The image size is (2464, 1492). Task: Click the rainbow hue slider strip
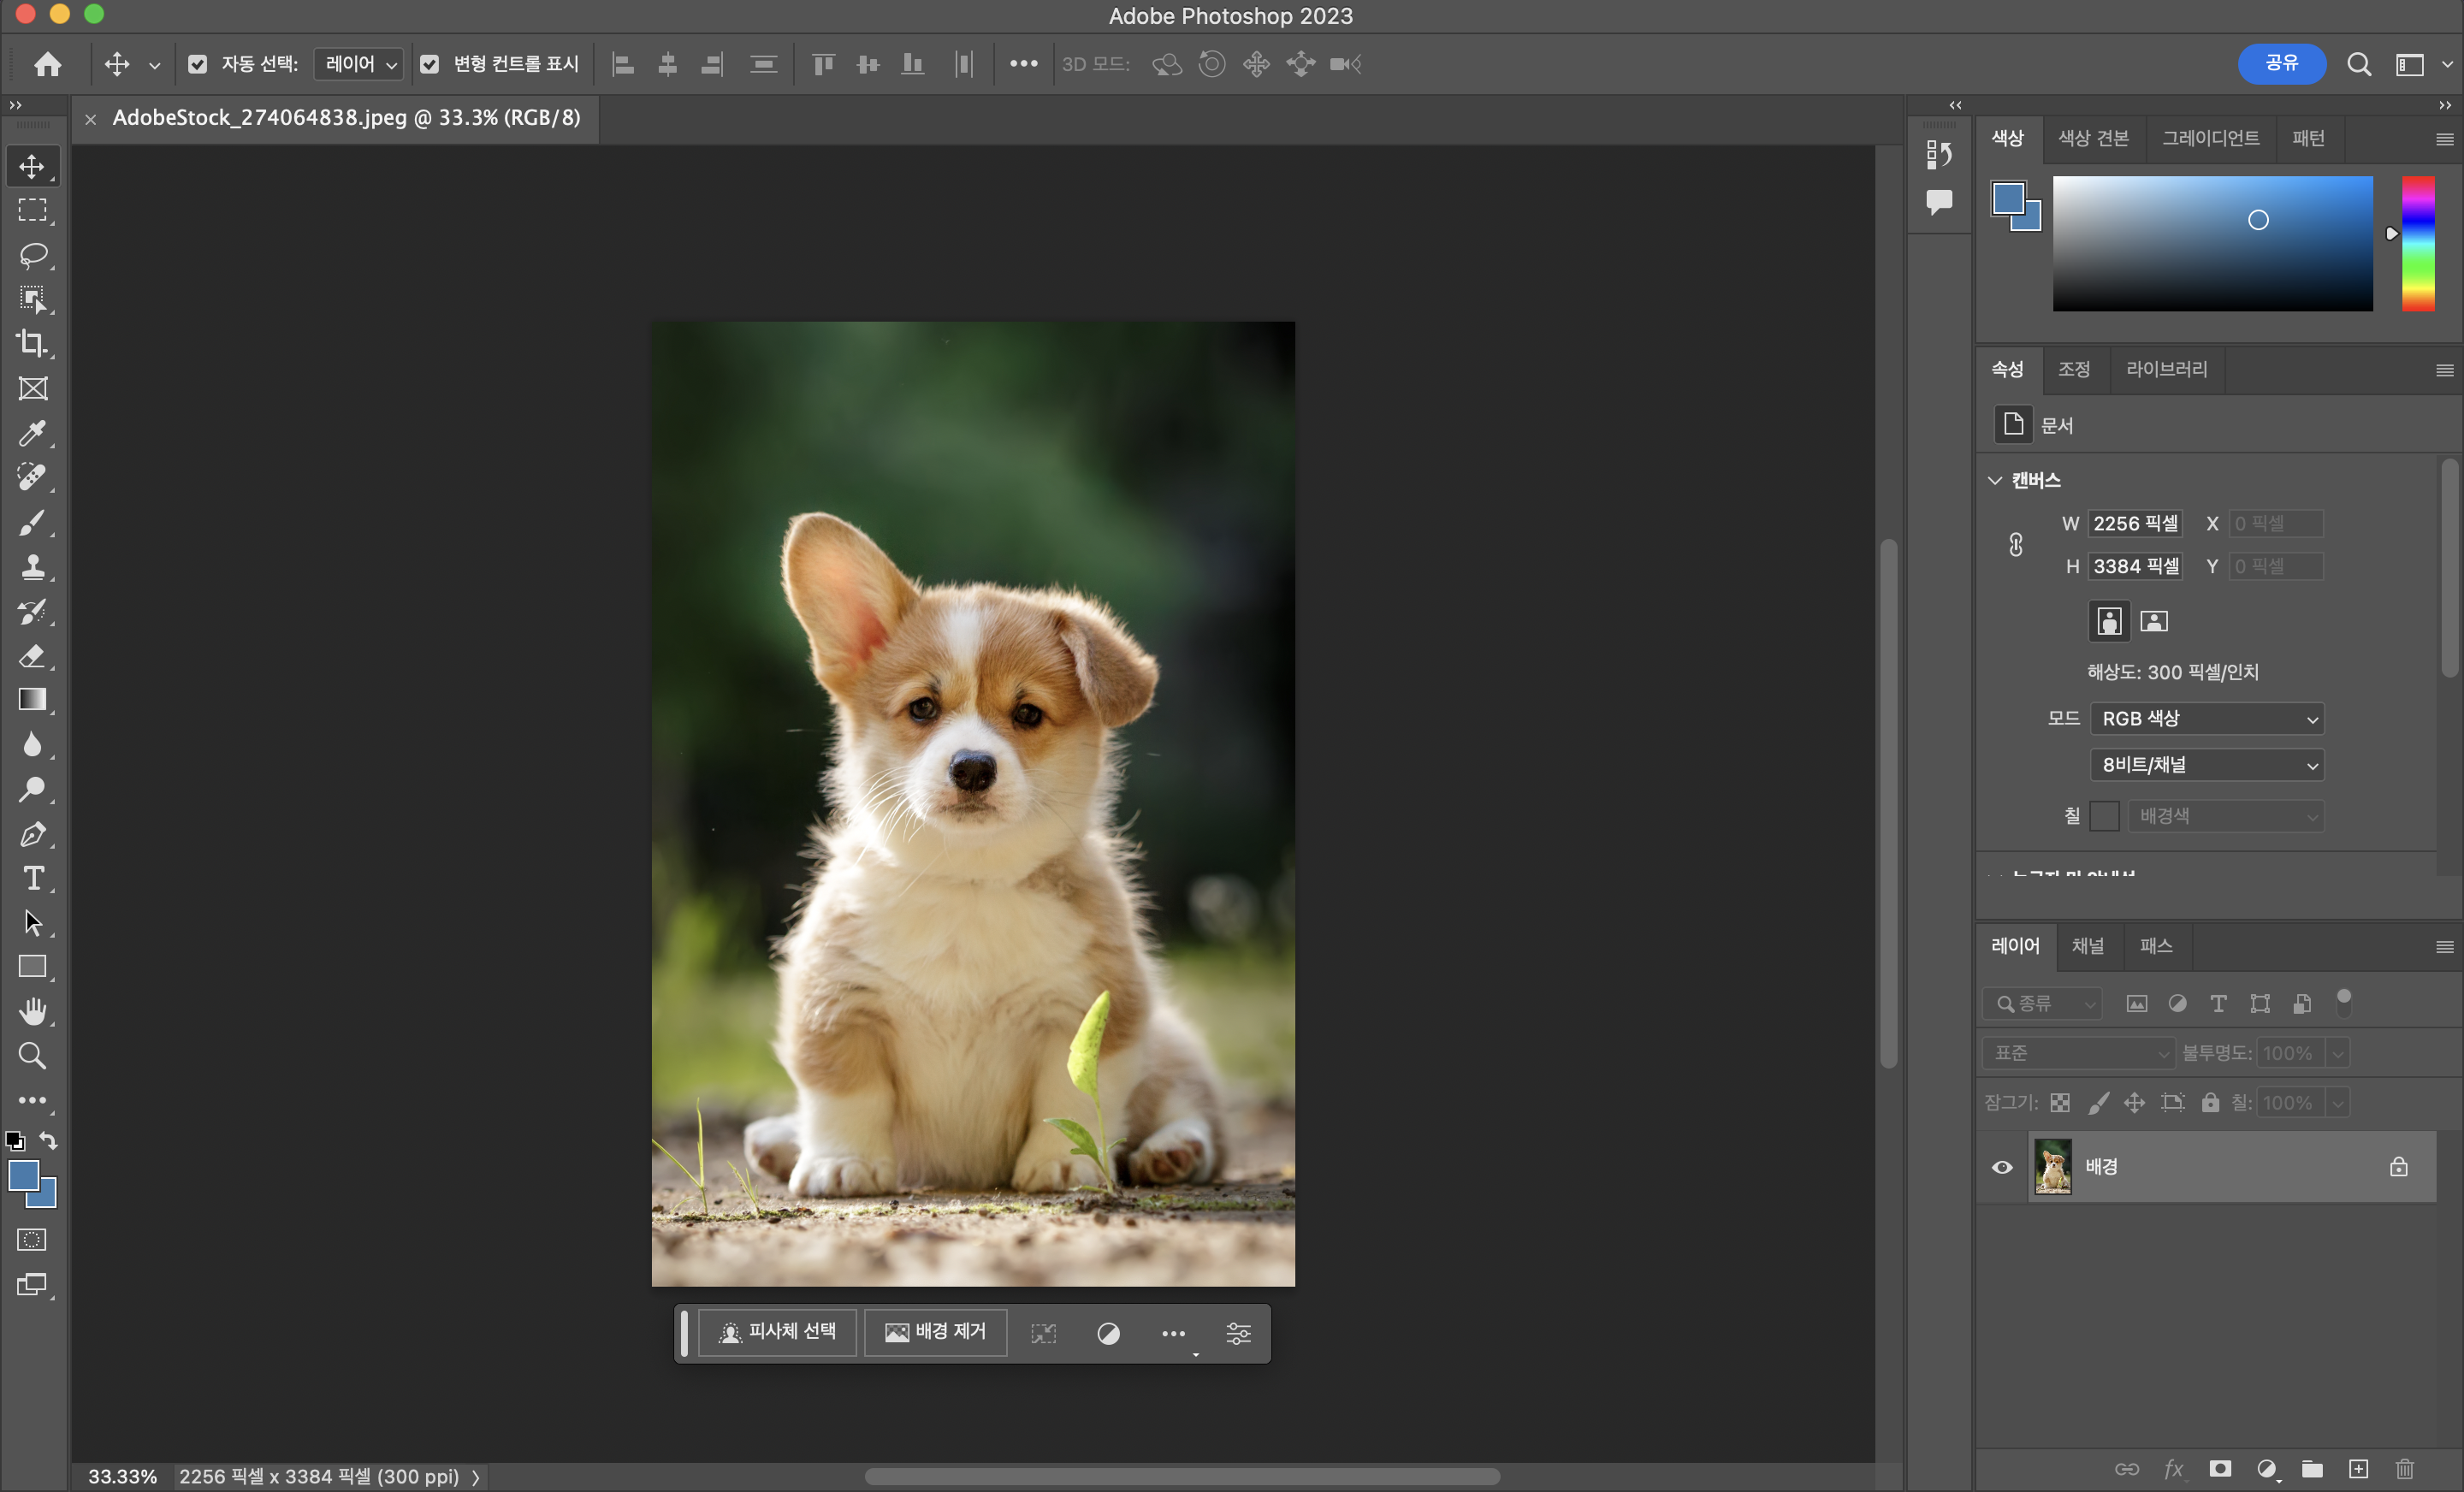(2418, 243)
